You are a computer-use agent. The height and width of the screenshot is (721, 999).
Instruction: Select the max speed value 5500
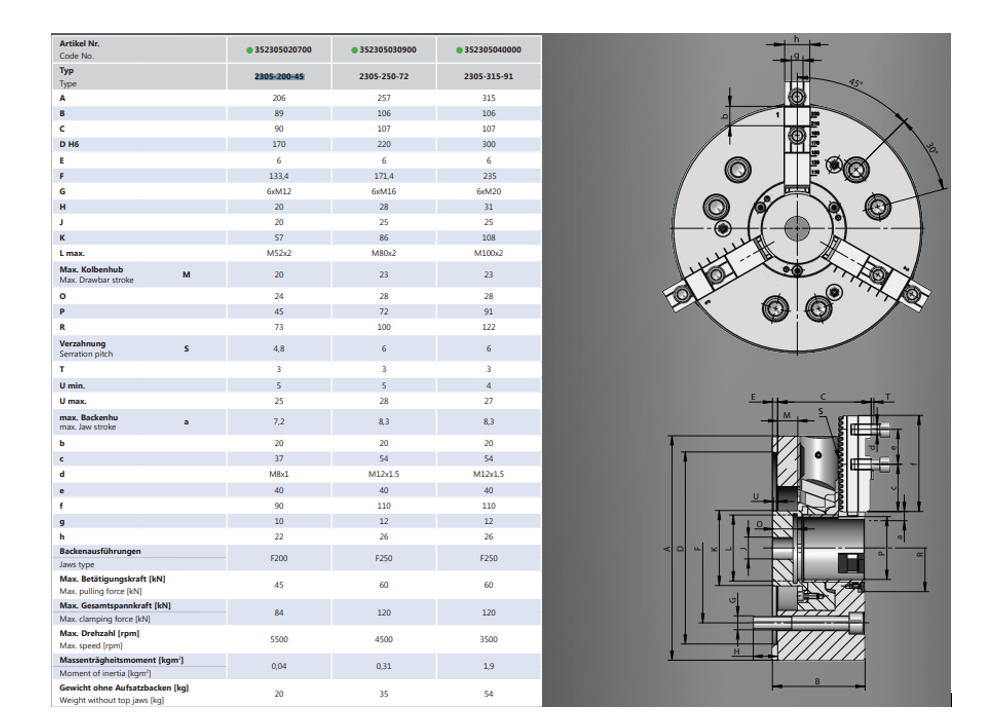(279, 640)
